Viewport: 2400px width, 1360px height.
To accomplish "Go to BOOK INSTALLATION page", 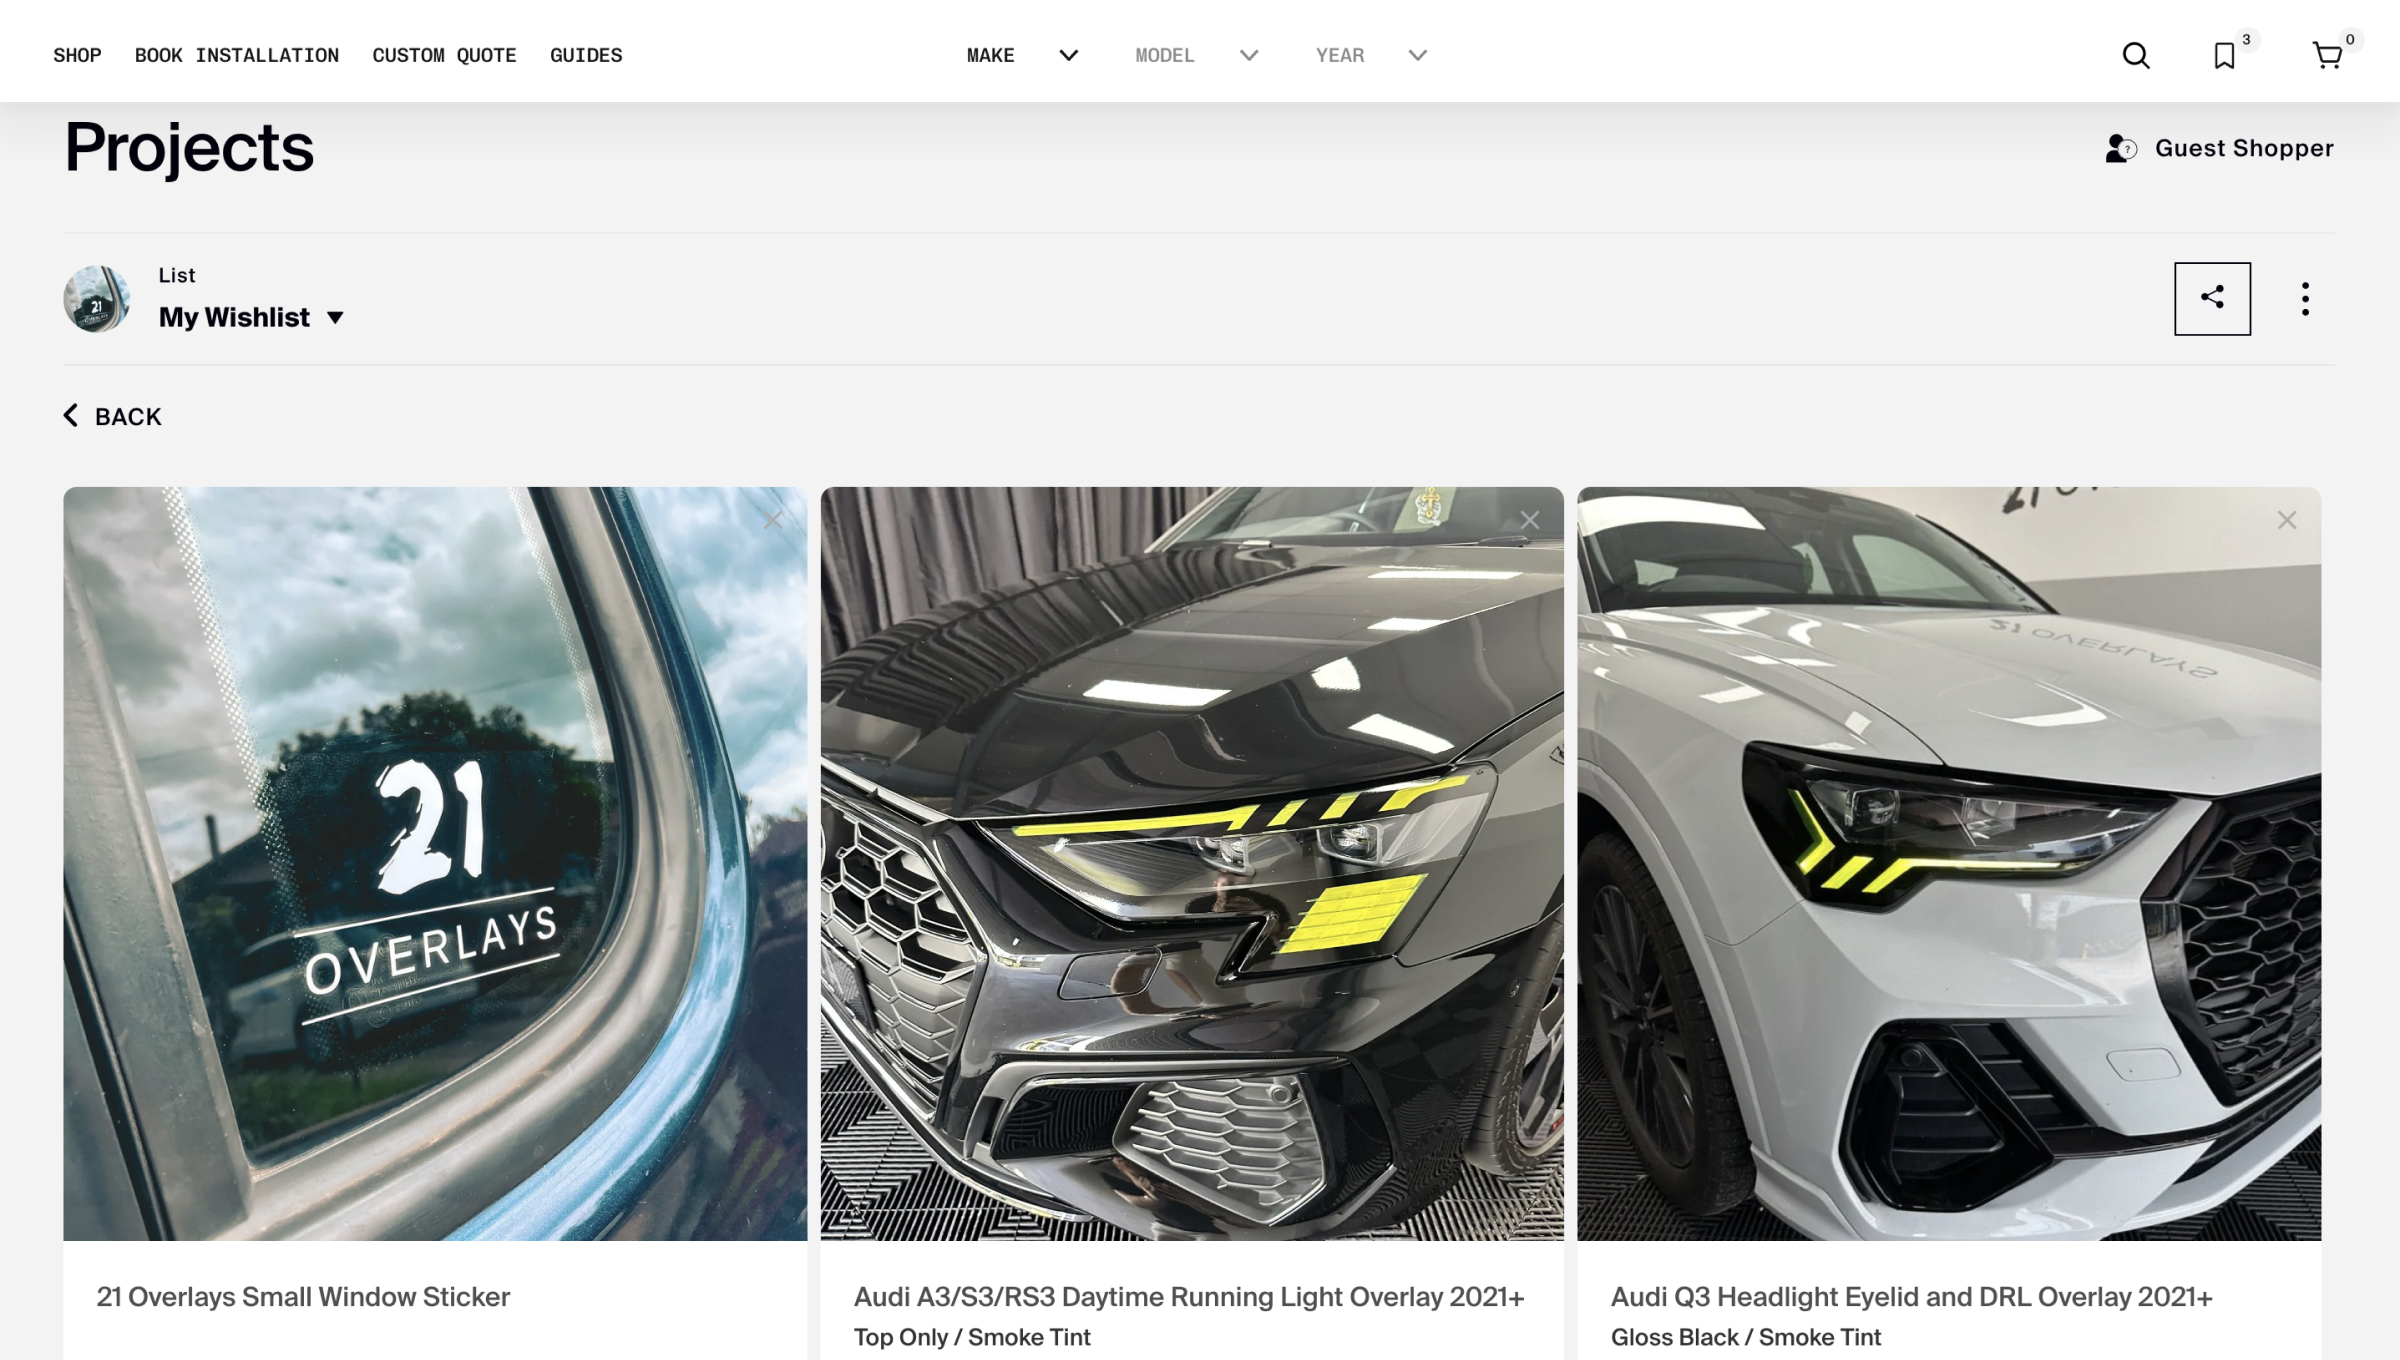I will (237, 56).
